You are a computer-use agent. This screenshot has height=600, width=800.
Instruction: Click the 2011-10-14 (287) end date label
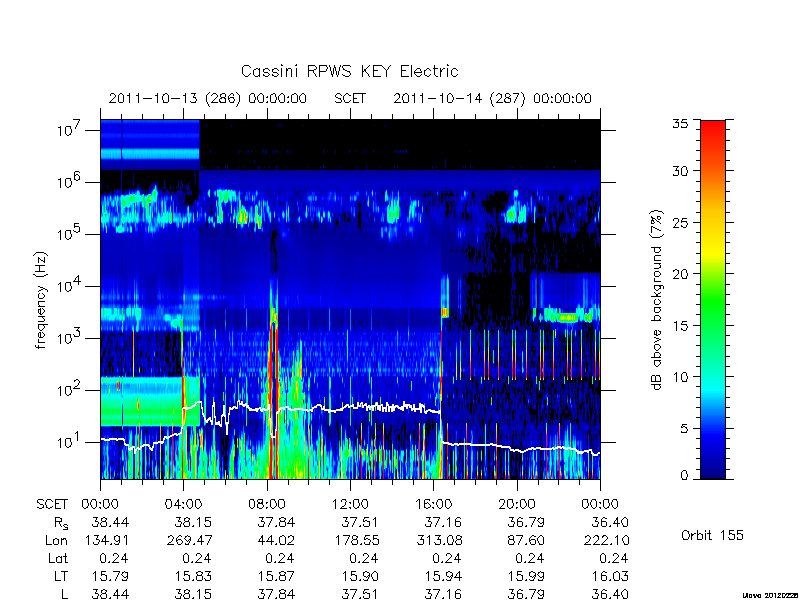[492, 98]
